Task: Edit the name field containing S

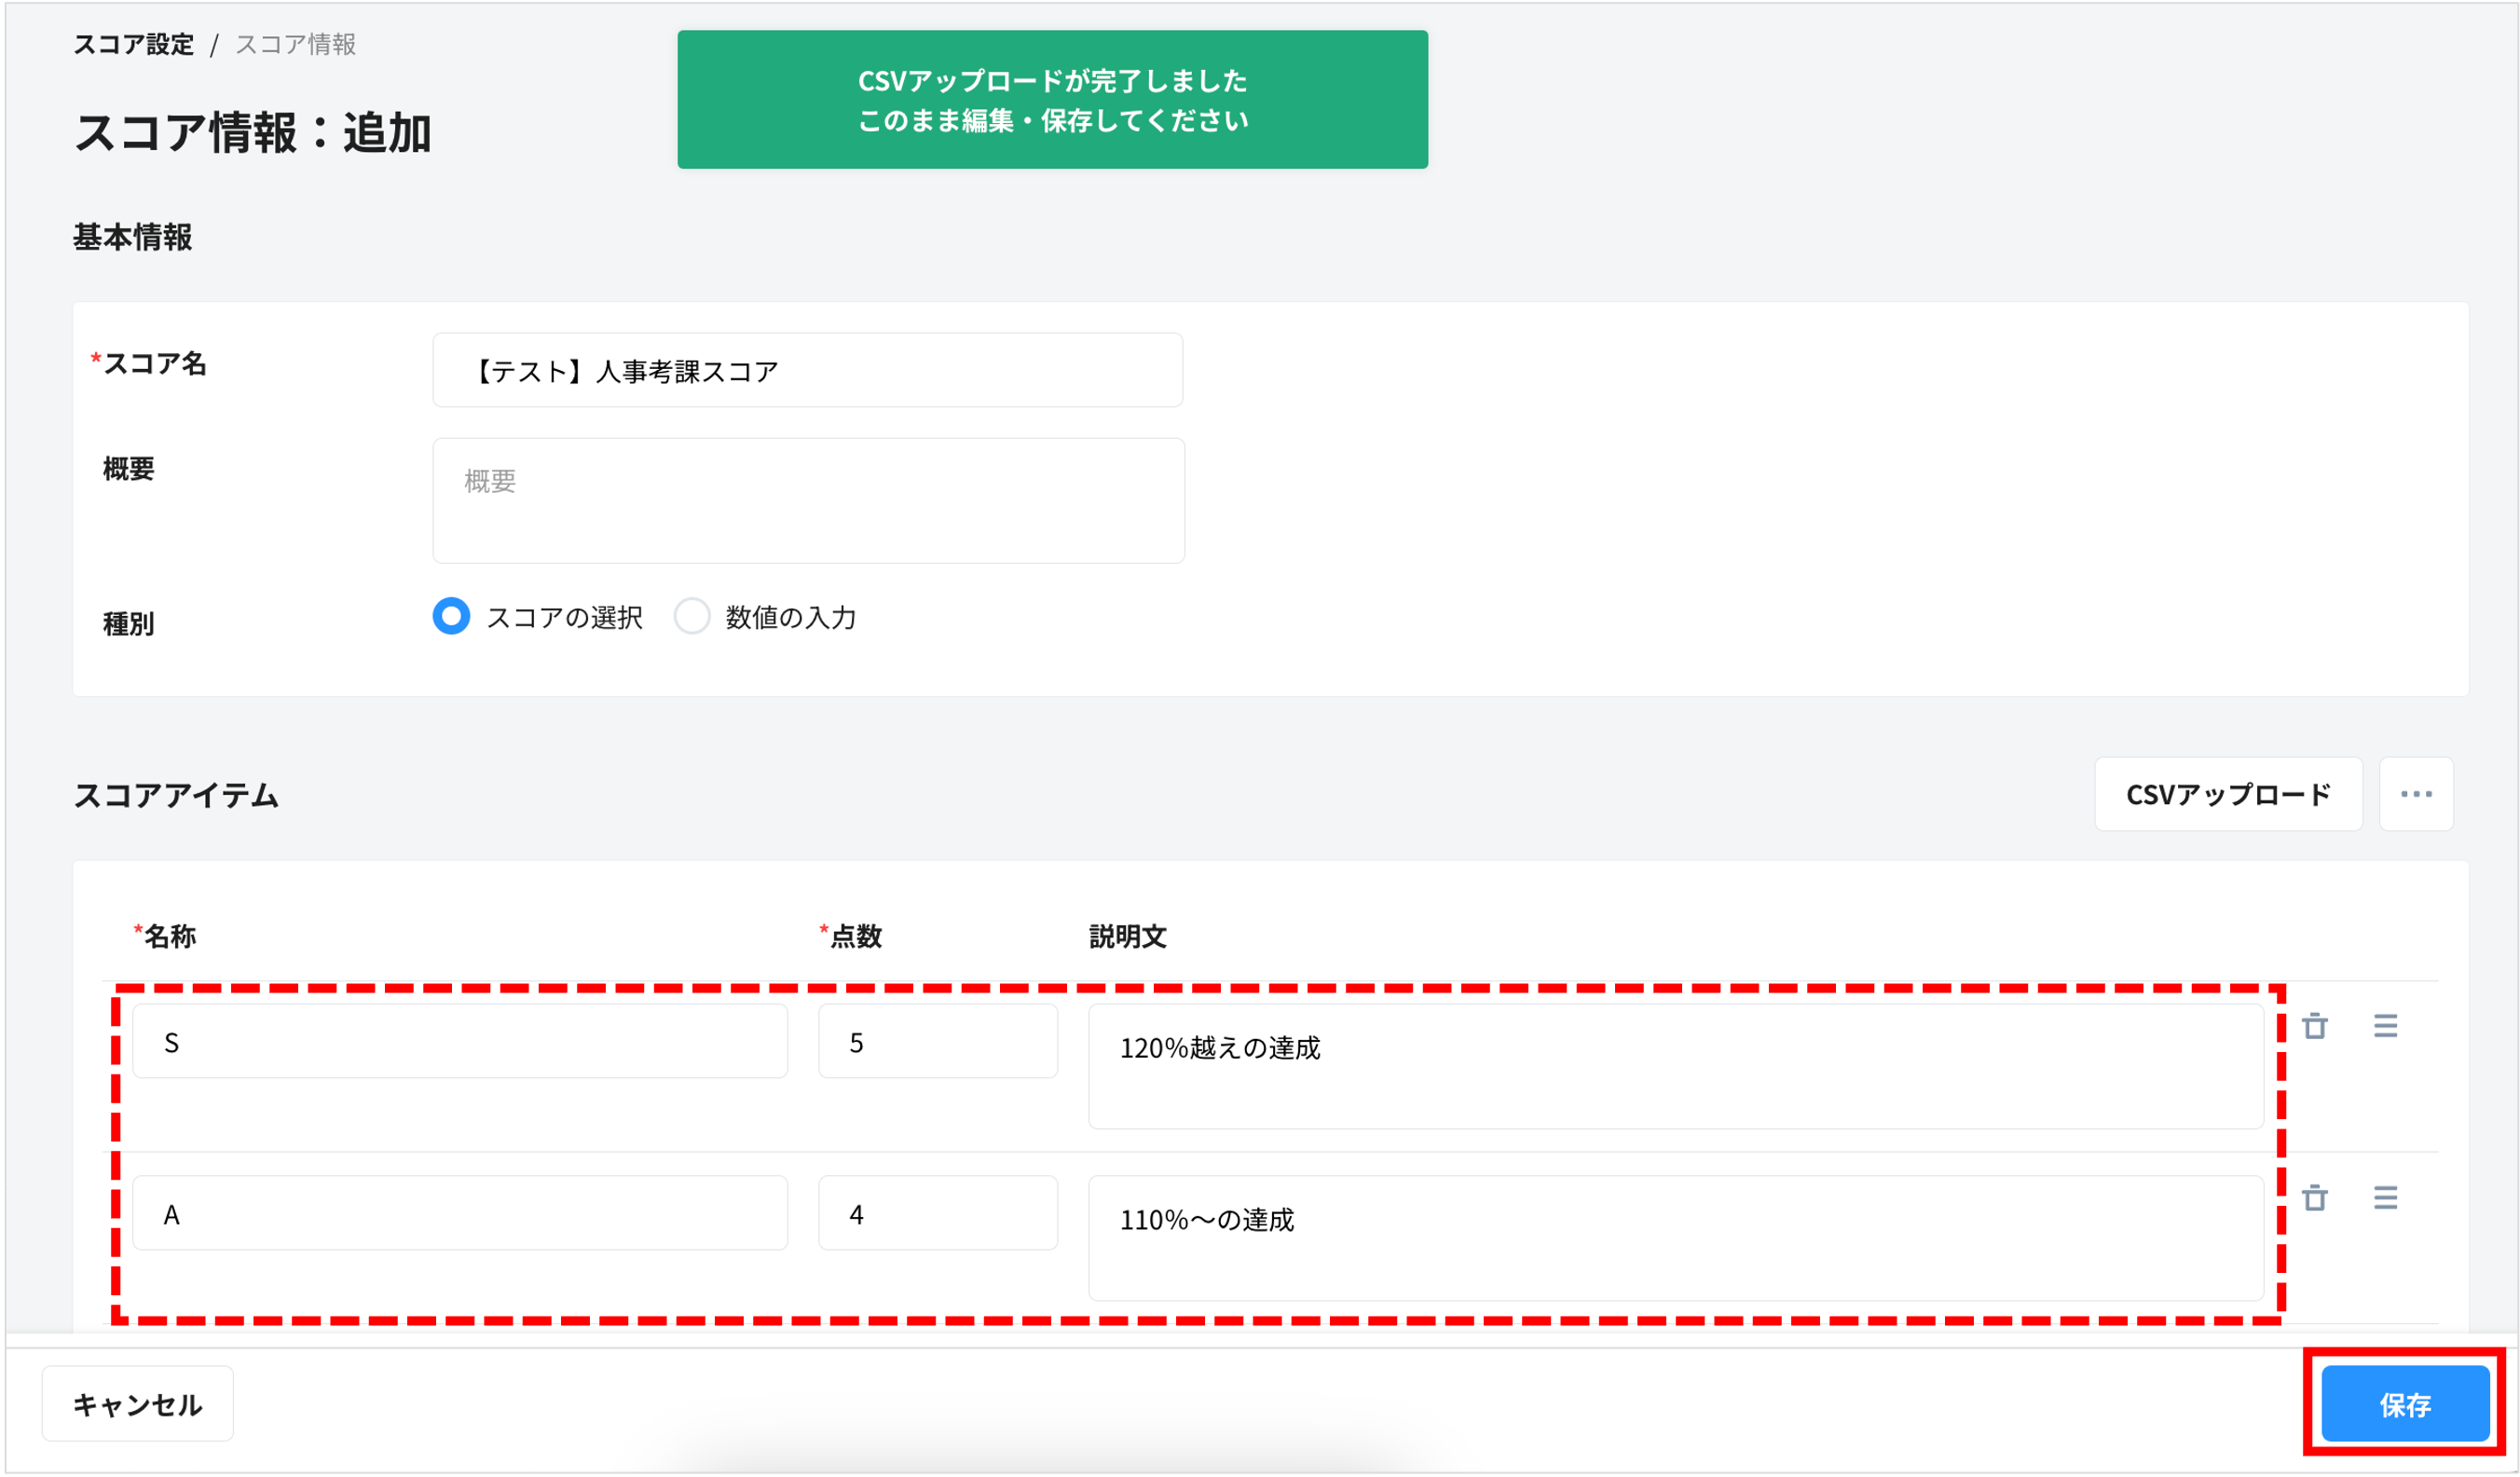Action: [459, 1040]
